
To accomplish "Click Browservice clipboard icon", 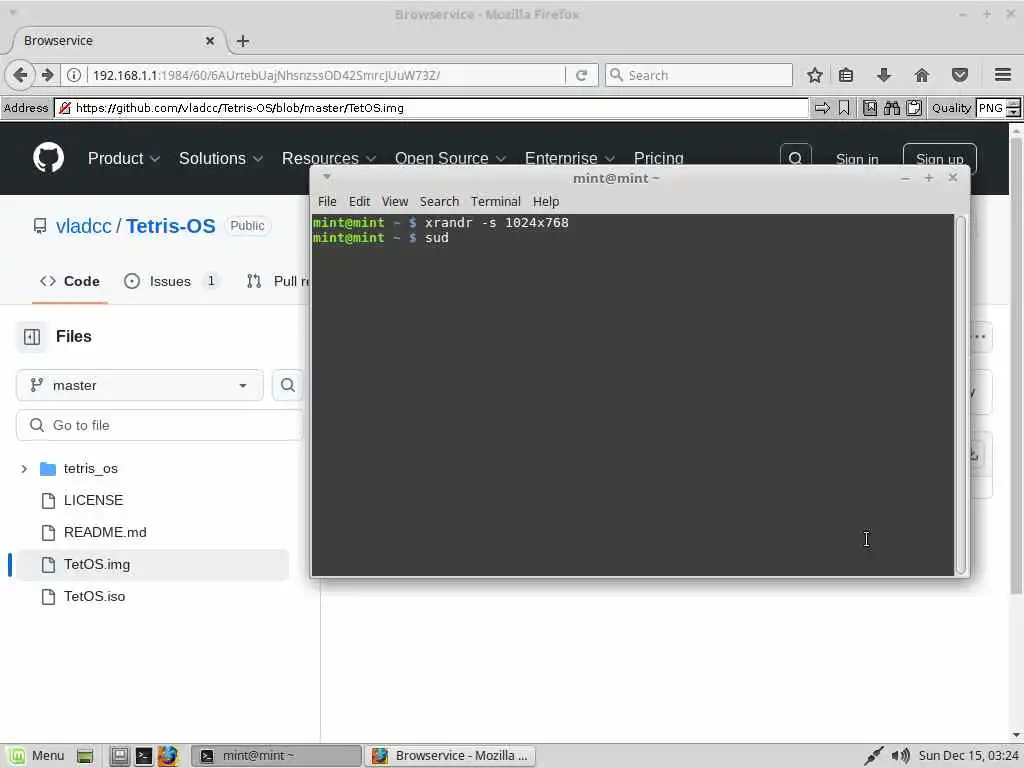I will [914, 108].
